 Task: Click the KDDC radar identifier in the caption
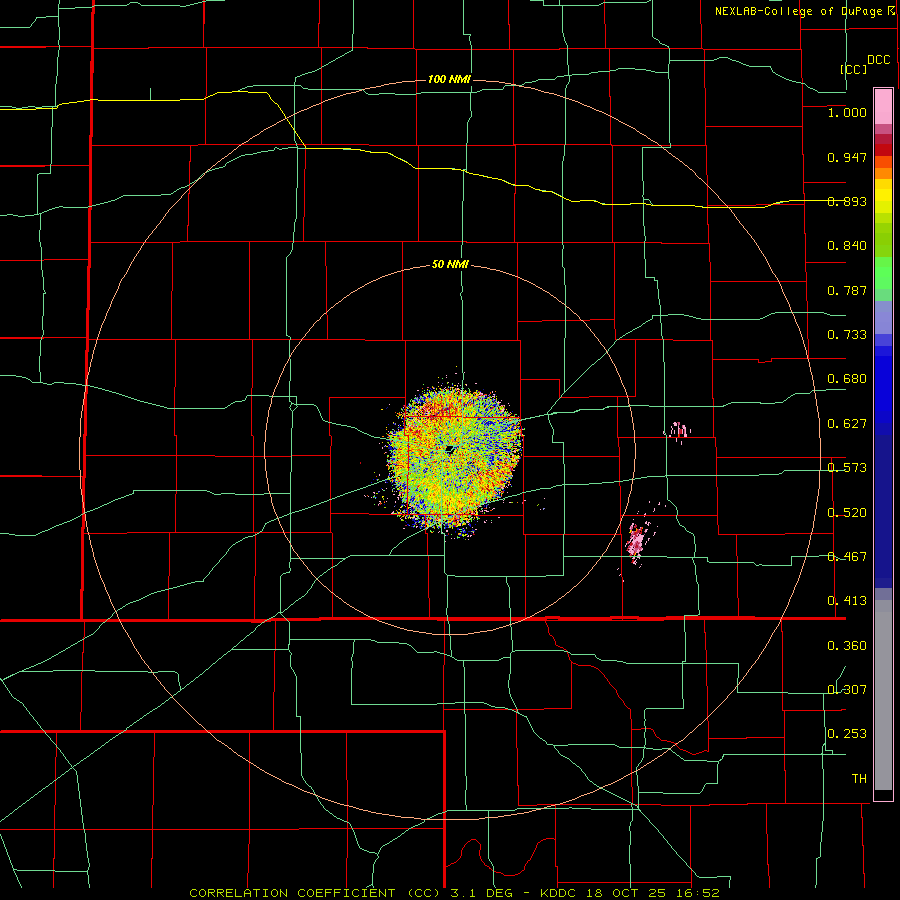pyautogui.click(x=560, y=893)
